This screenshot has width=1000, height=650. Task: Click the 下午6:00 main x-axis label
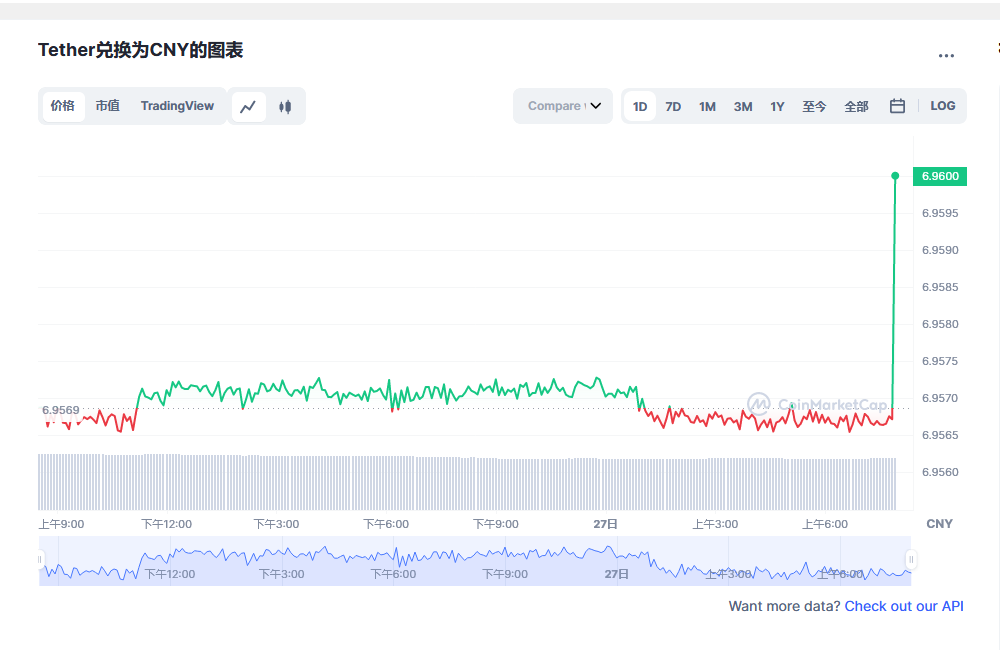point(386,524)
